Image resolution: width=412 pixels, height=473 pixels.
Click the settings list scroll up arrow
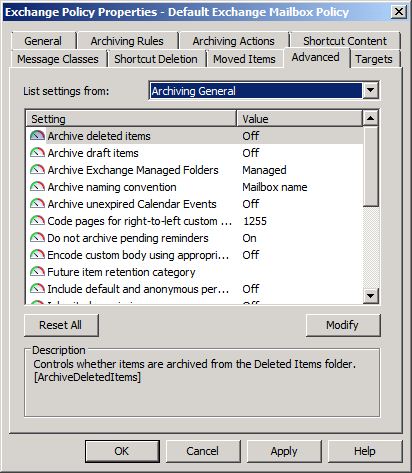(x=371, y=118)
